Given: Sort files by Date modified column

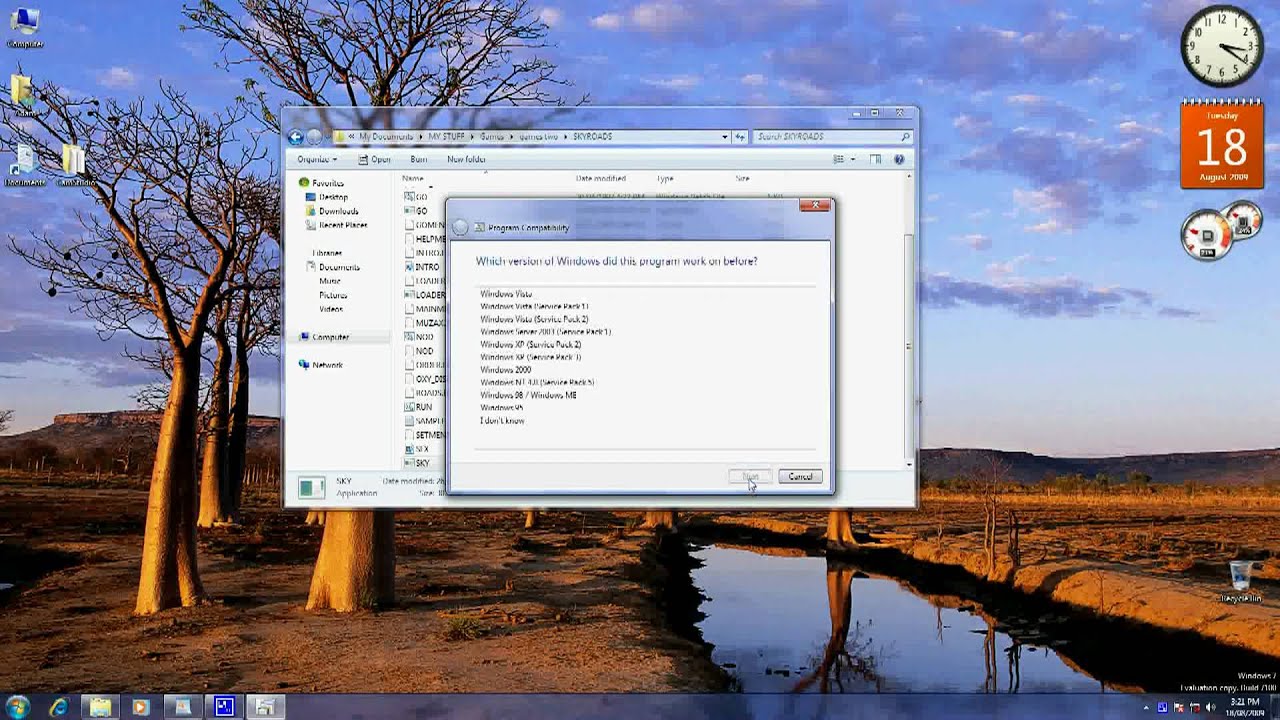Looking at the screenshot, I should [600, 178].
